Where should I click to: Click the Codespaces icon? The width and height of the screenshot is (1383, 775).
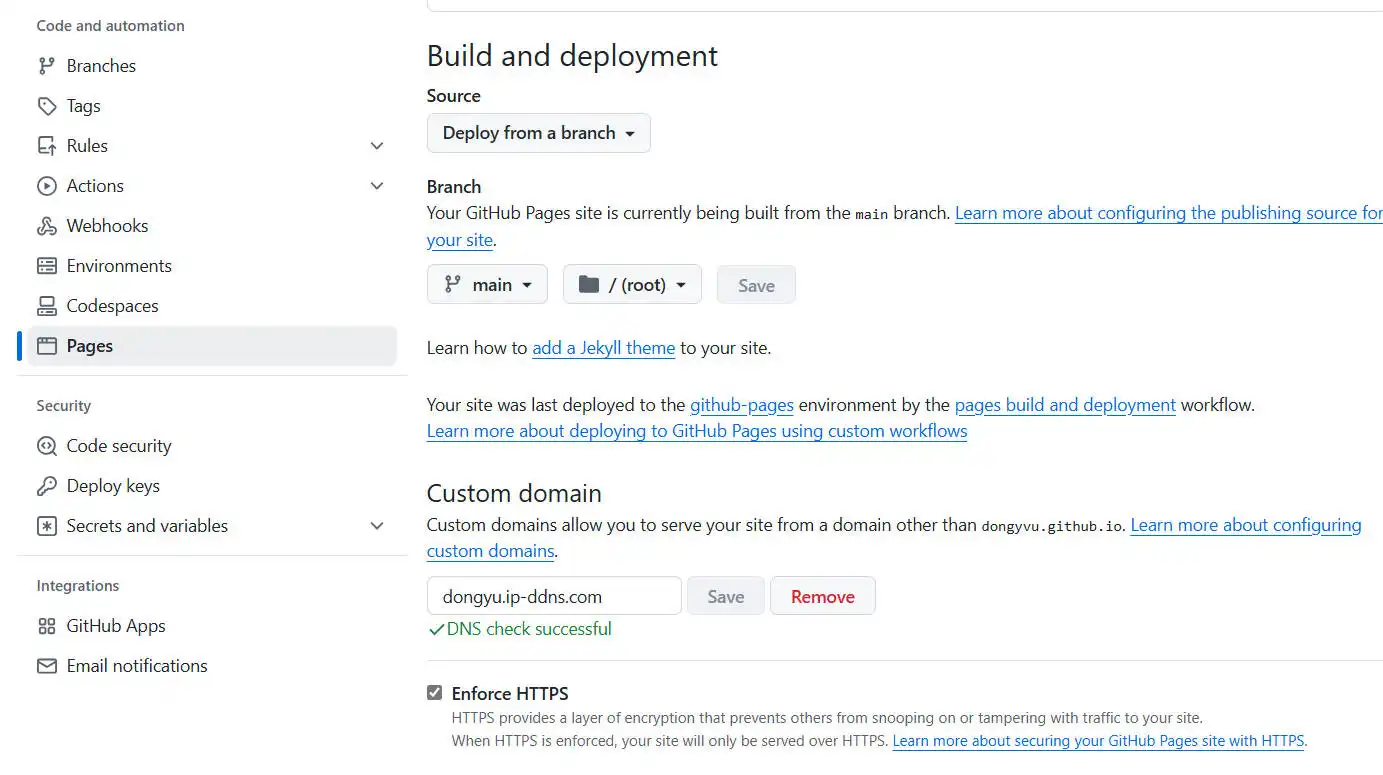[46, 306]
